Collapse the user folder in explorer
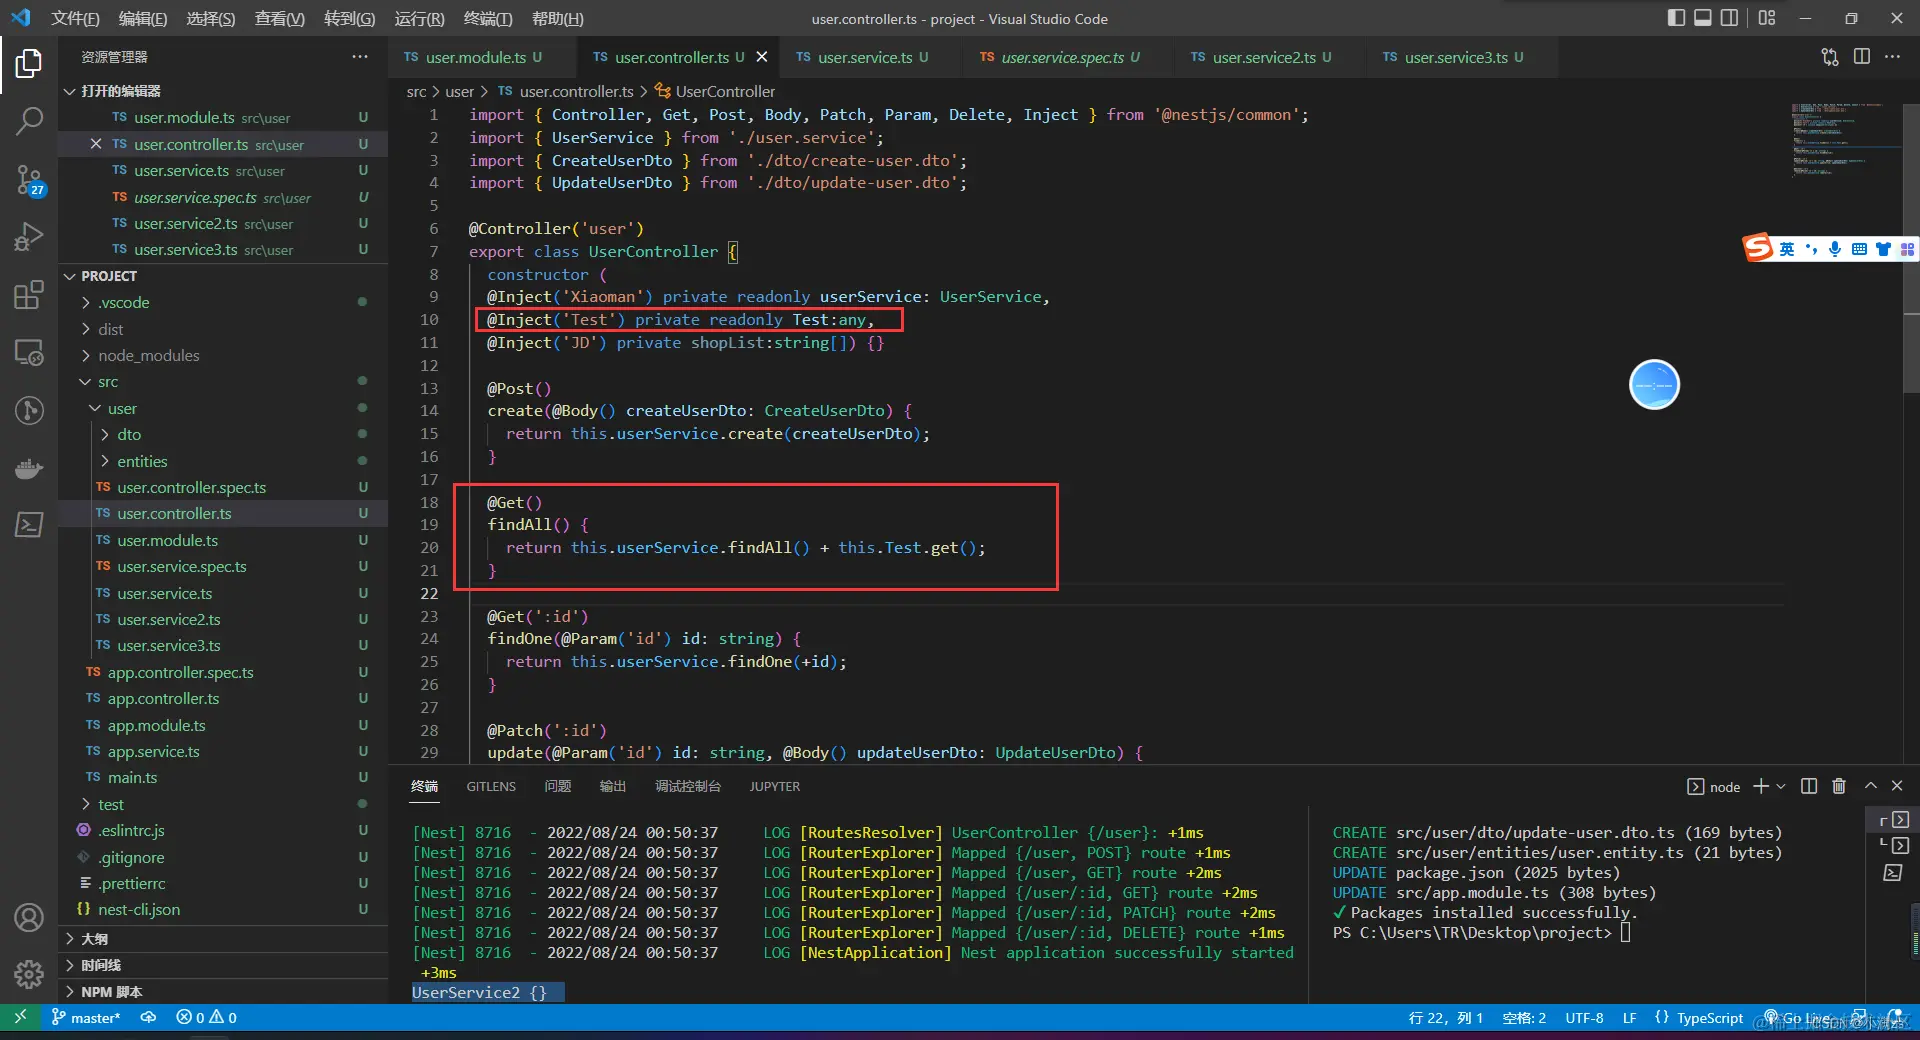 [122, 408]
